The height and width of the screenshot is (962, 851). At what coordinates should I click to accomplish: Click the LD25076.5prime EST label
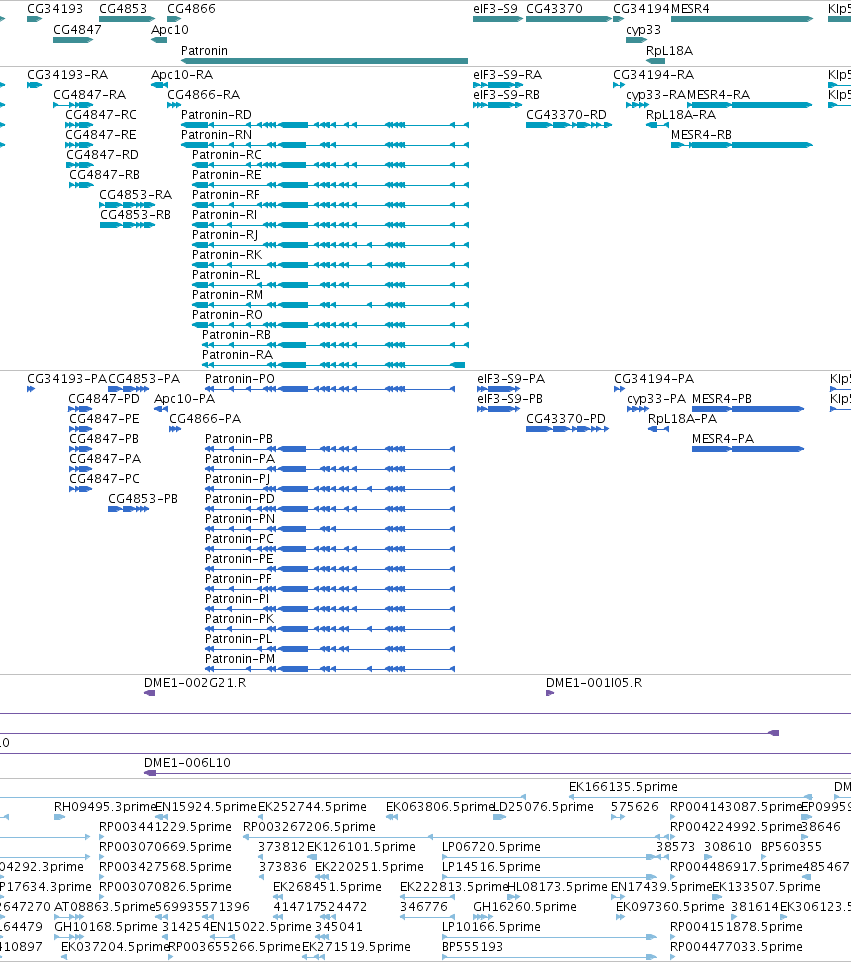(x=543, y=807)
